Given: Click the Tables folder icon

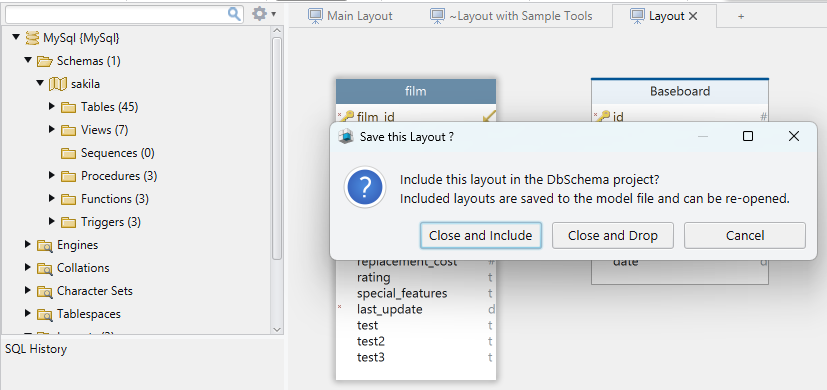Looking at the screenshot, I should [x=69, y=107].
